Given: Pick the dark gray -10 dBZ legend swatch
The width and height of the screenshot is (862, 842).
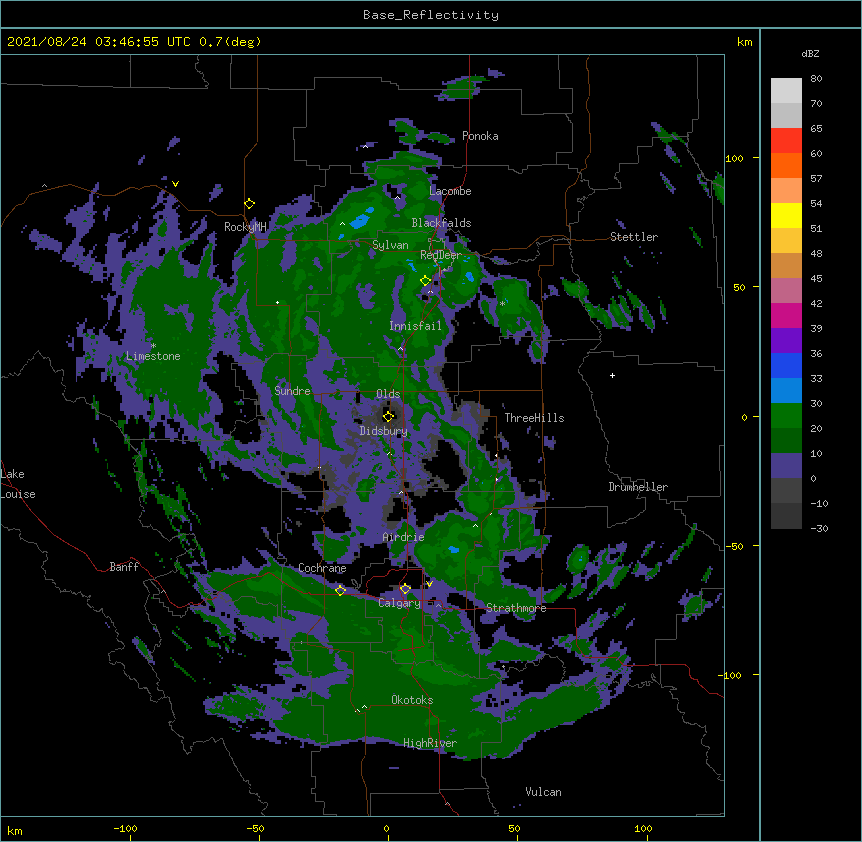Looking at the screenshot, I should coord(786,516).
